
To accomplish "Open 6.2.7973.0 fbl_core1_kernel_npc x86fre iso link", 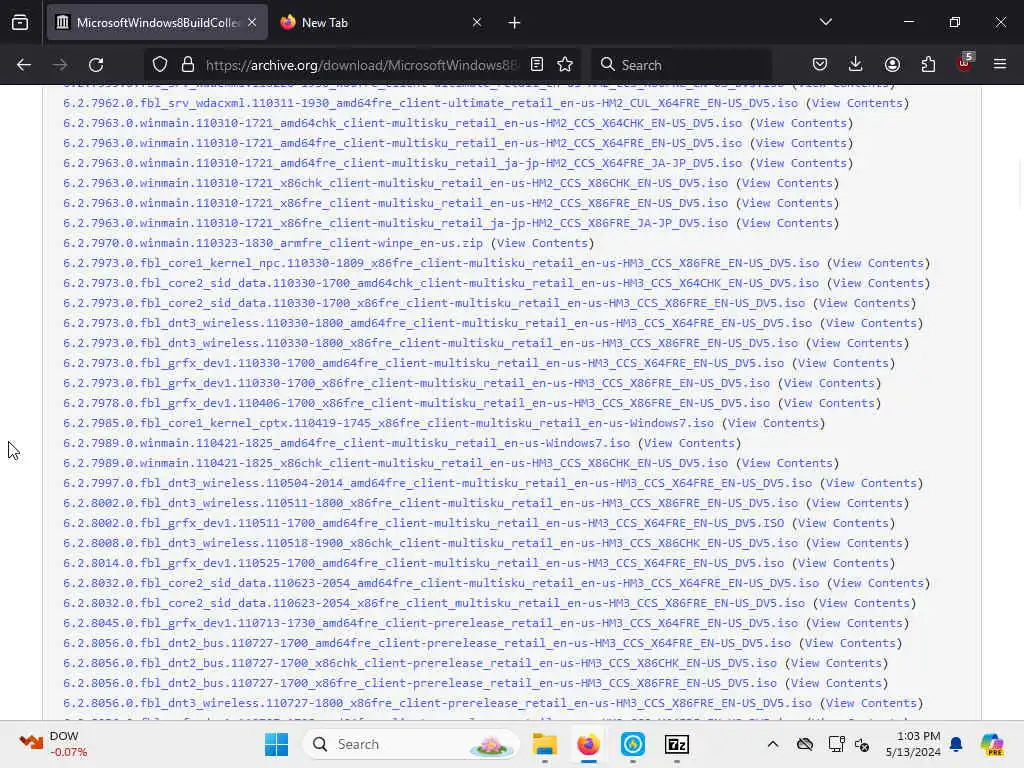I will point(441,263).
